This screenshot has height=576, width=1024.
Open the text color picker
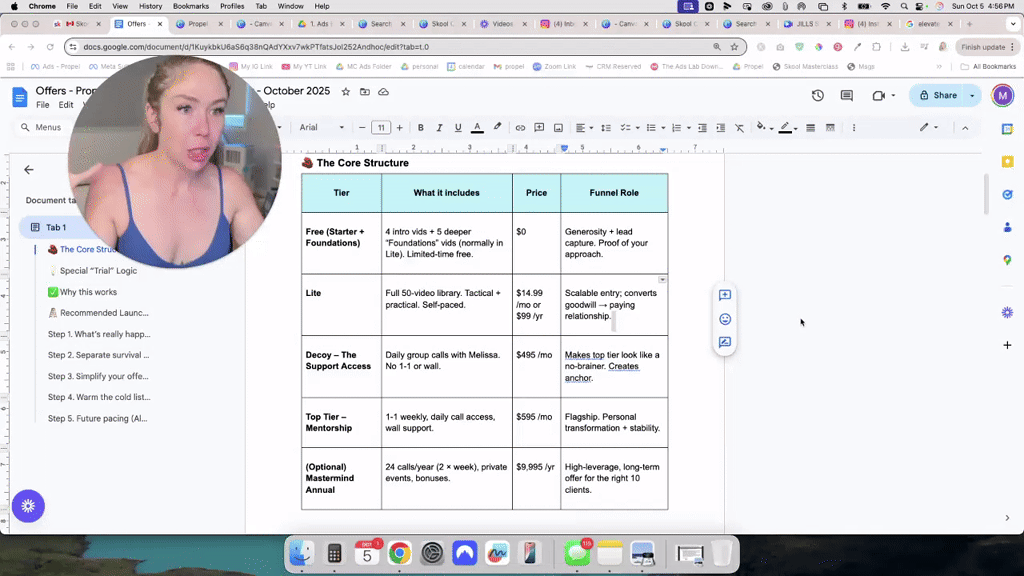477,127
